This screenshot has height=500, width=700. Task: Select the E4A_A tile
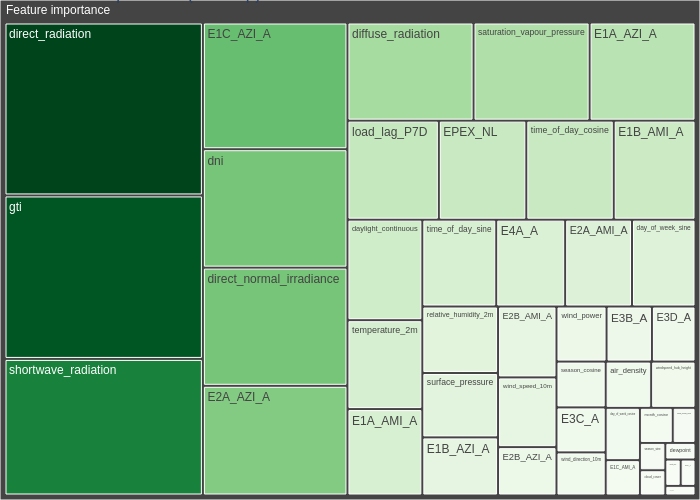[530, 263]
